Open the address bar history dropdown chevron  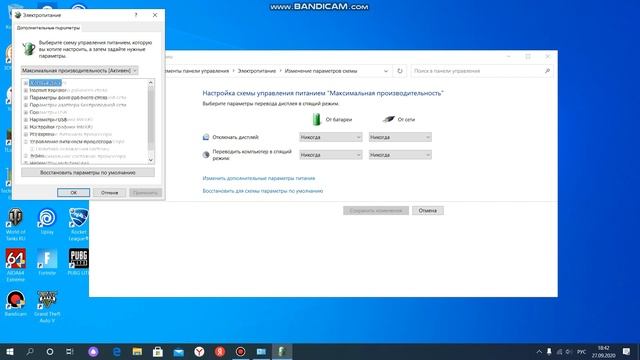point(386,71)
